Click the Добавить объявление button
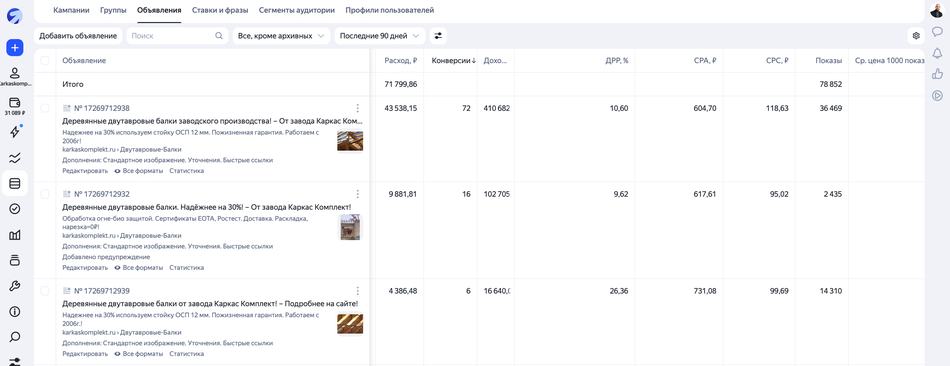 (78, 36)
